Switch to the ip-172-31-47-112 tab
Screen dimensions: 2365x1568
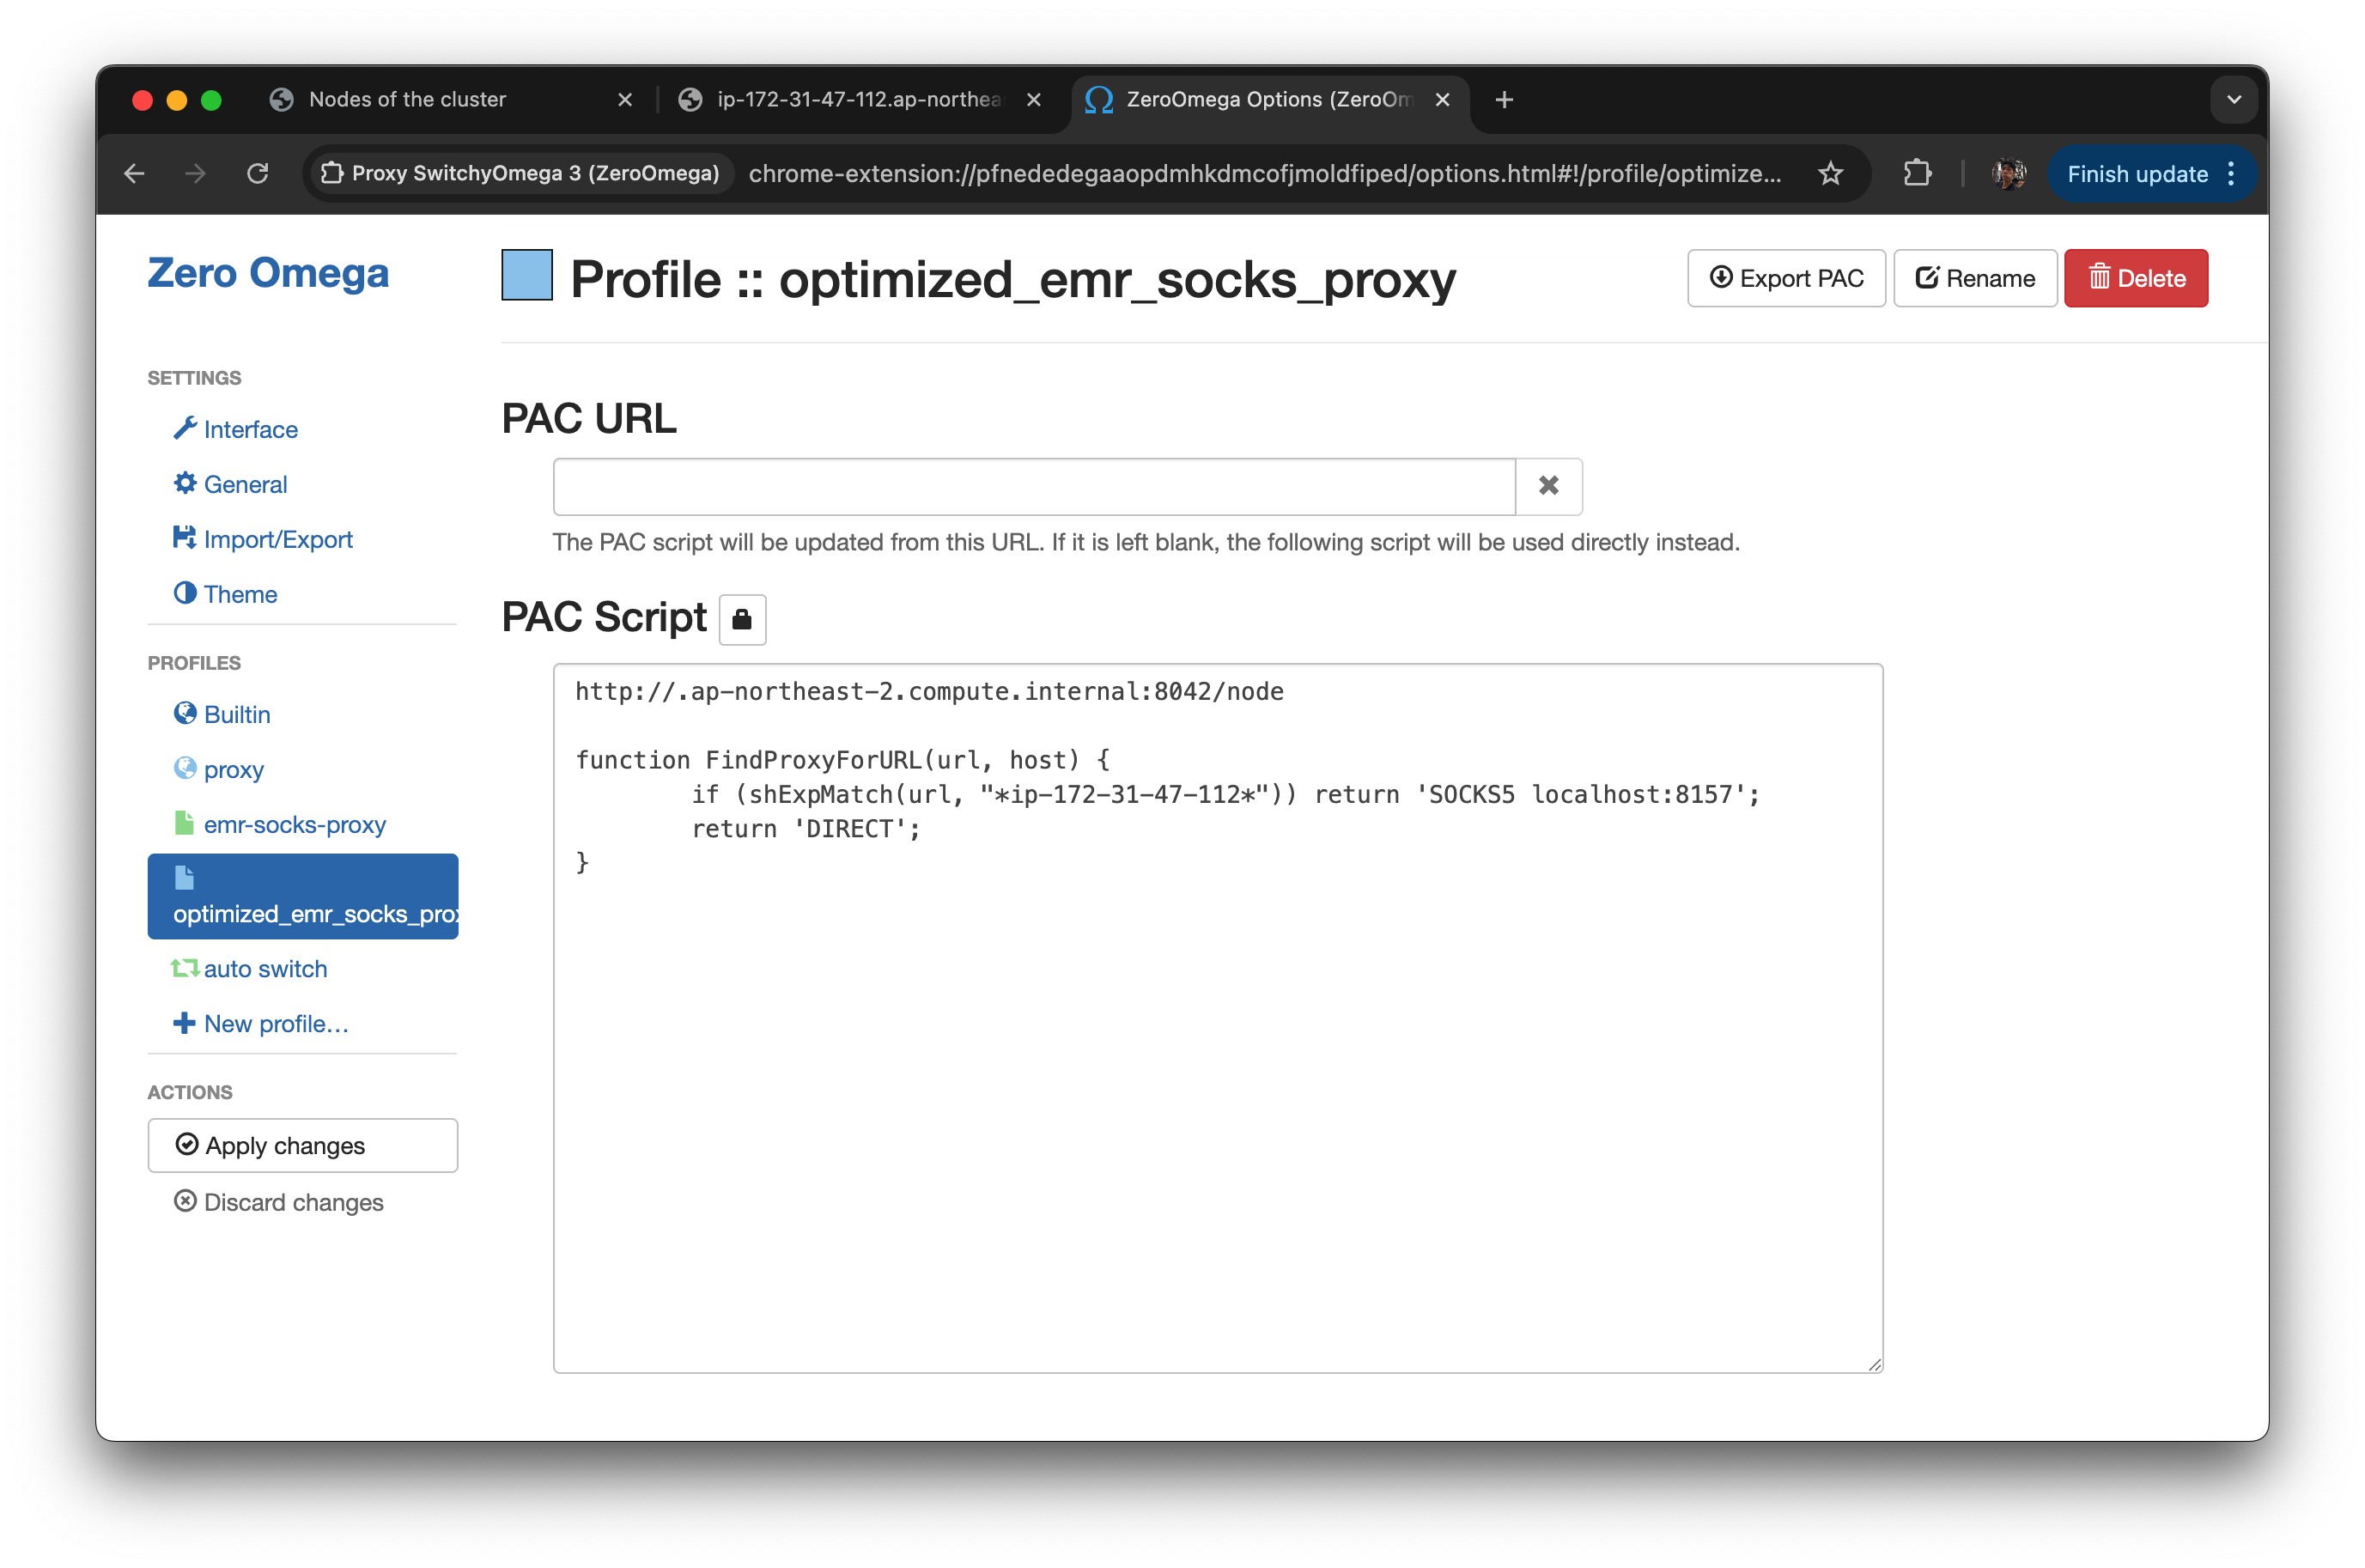coord(857,99)
